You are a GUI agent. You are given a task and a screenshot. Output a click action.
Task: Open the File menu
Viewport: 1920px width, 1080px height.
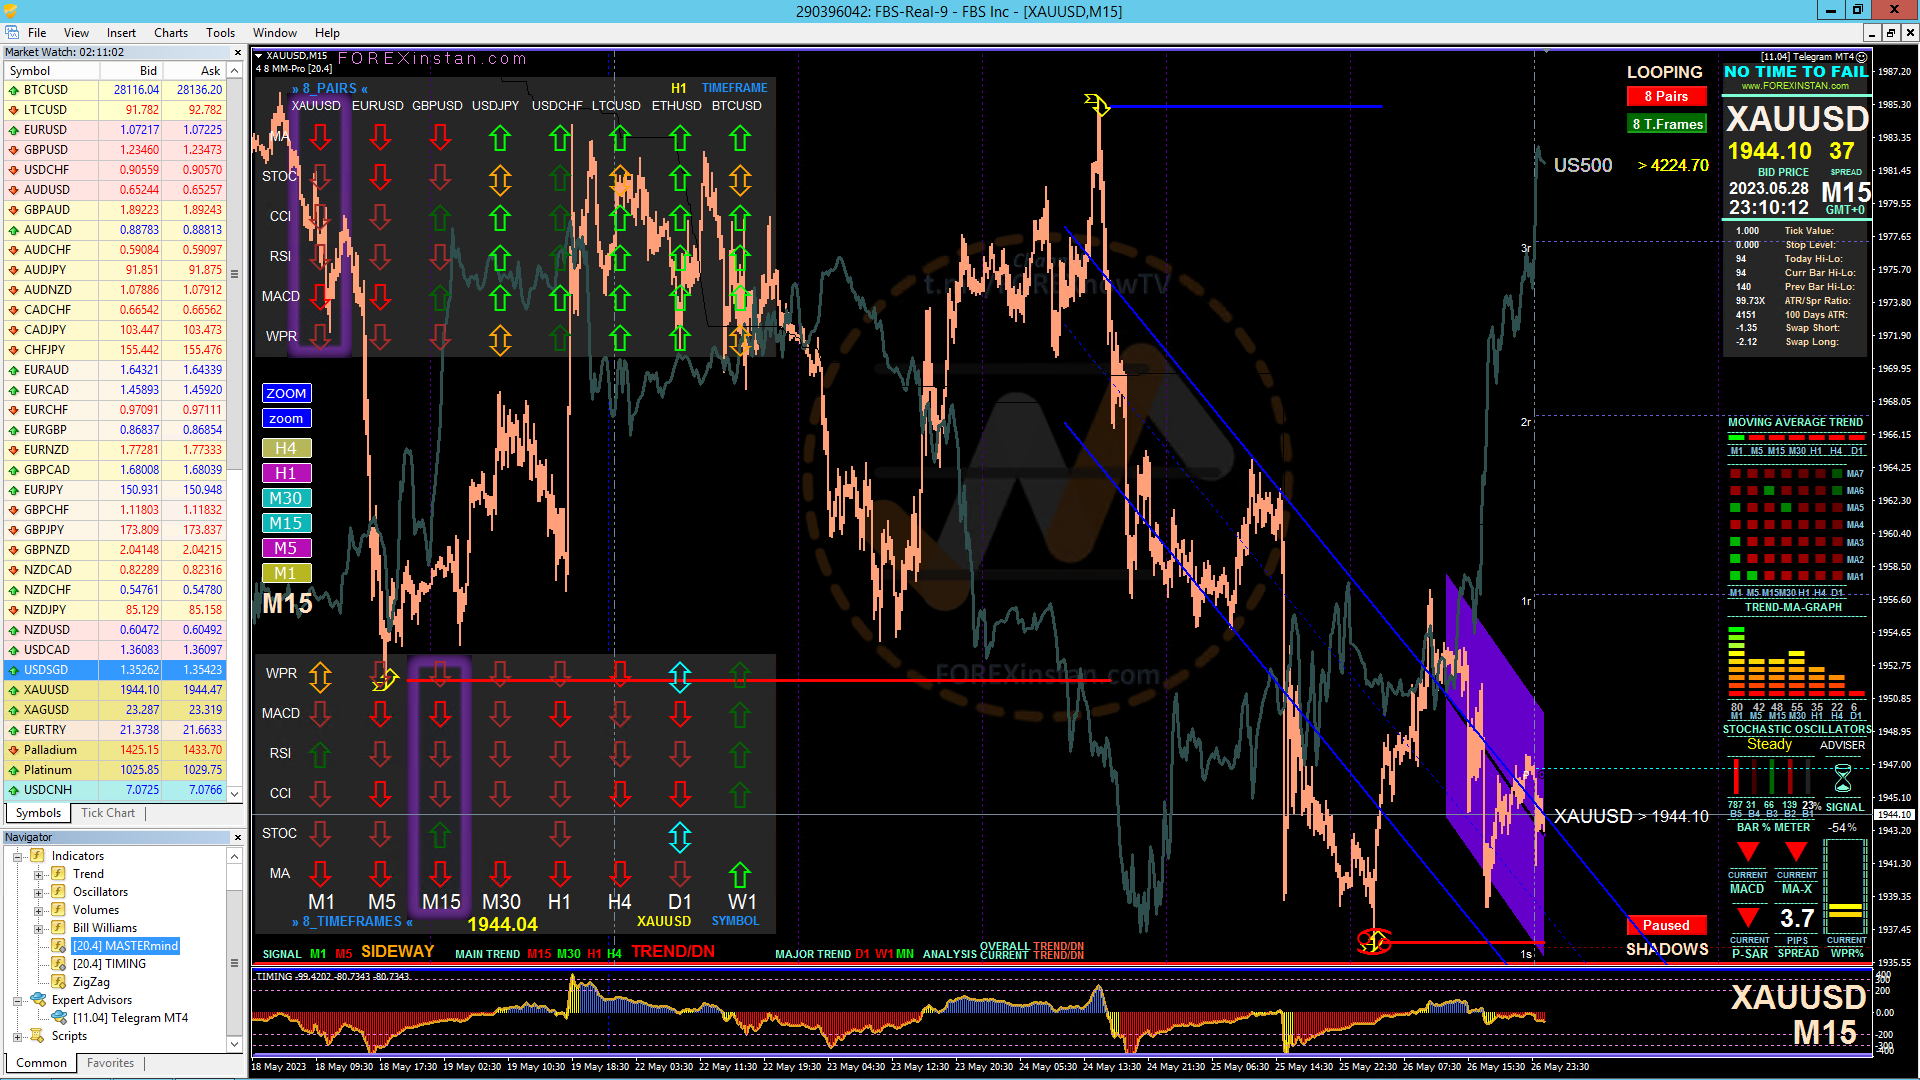(x=36, y=33)
